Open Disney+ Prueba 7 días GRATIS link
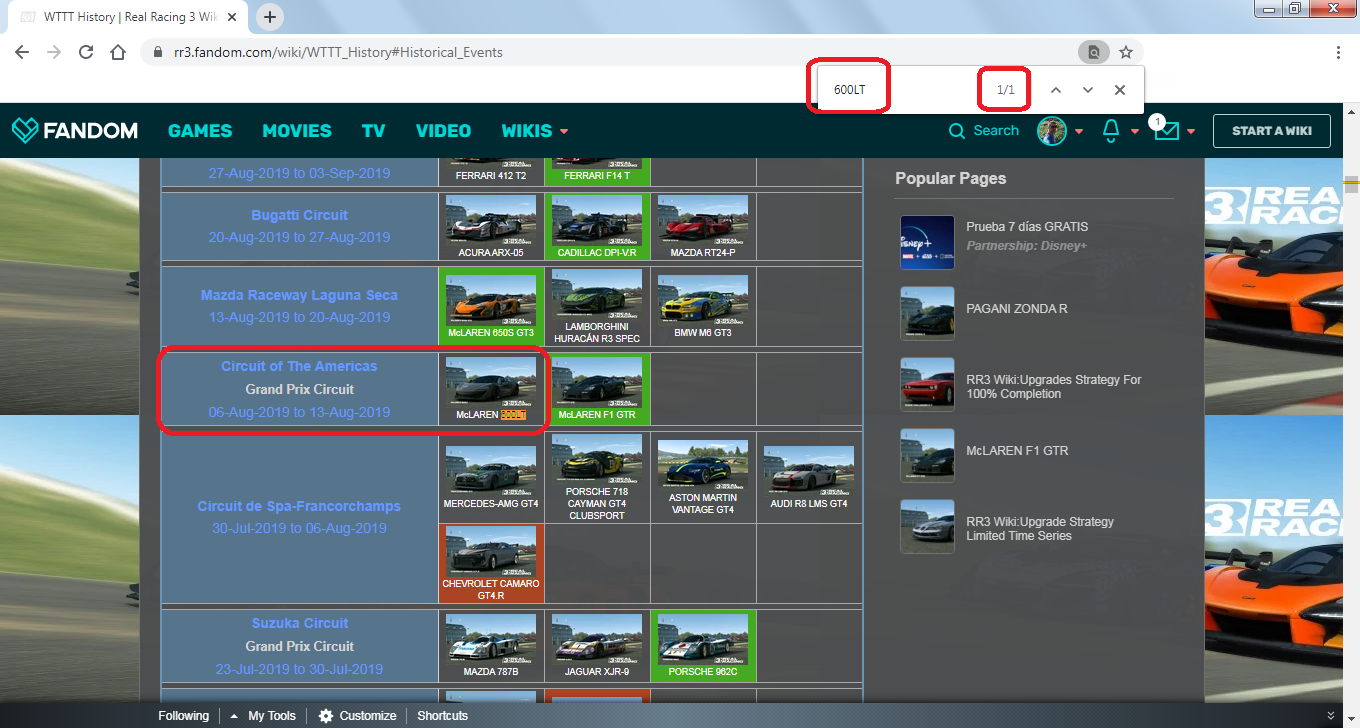Screen dimensions: 1360x728 click(x=1027, y=227)
